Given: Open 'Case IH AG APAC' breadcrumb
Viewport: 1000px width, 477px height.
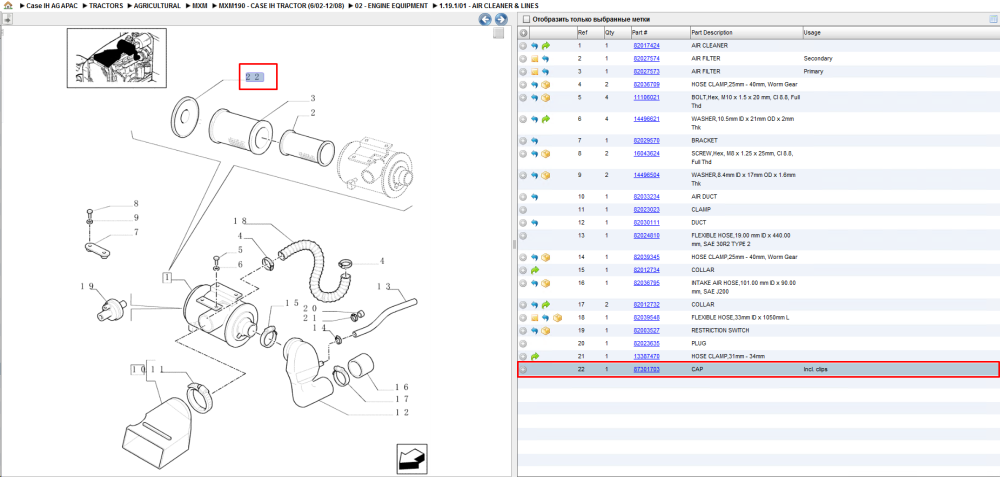Looking at the screenshot, I should click(x=52, y=5).
